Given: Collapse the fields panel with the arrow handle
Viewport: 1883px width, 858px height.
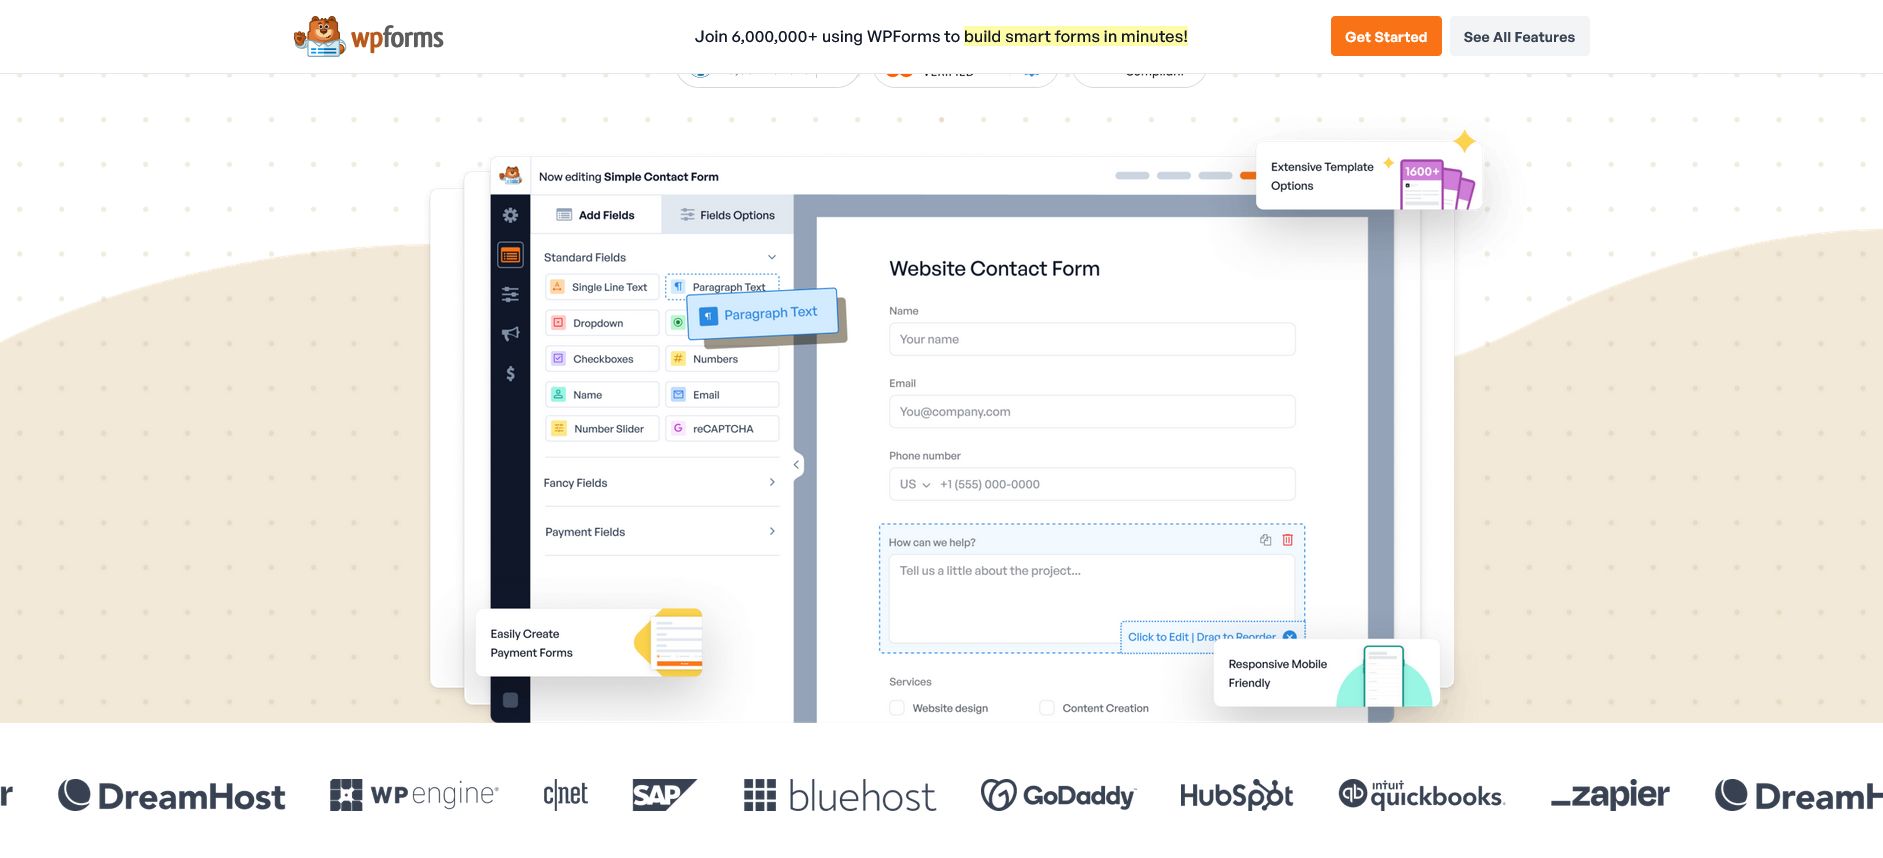Looking at the screenshot, I should tap(796, 464).
